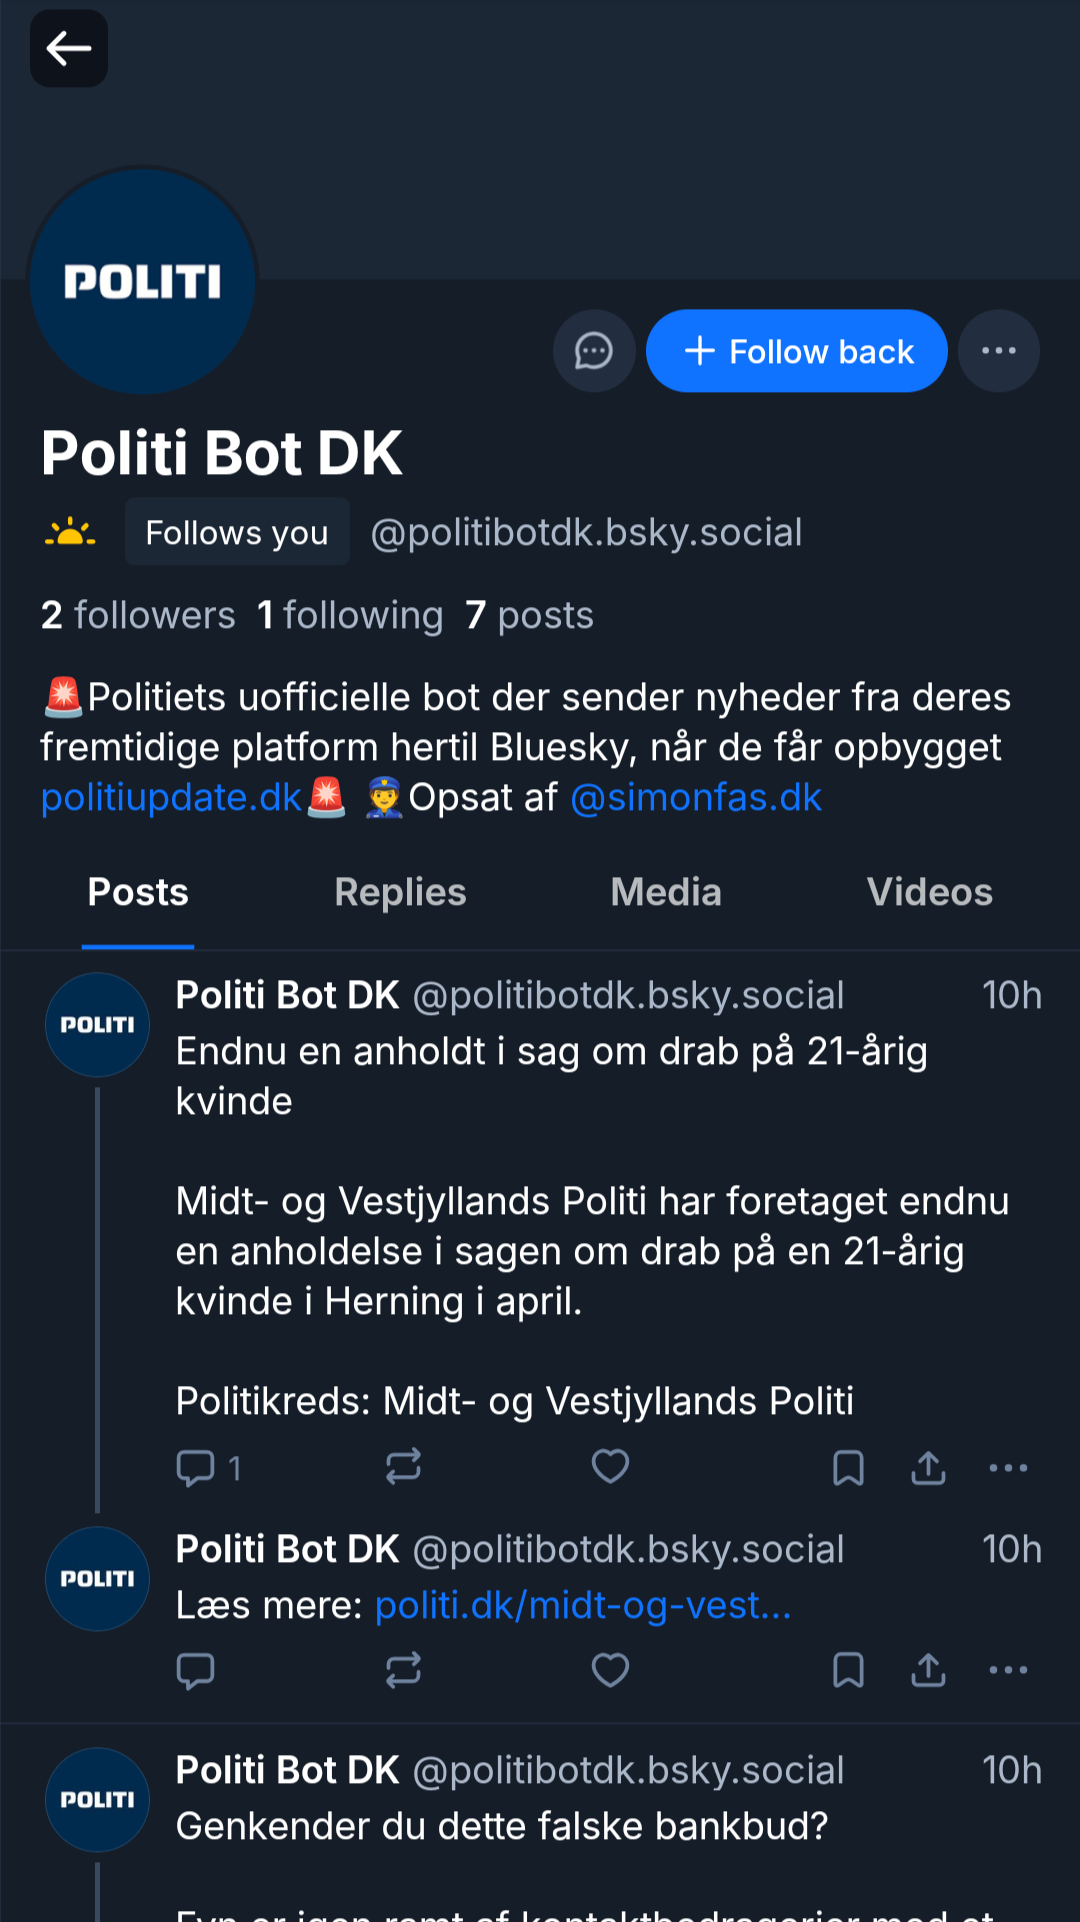Reply to the 21-årig kvinde post

pos(196,1468)
